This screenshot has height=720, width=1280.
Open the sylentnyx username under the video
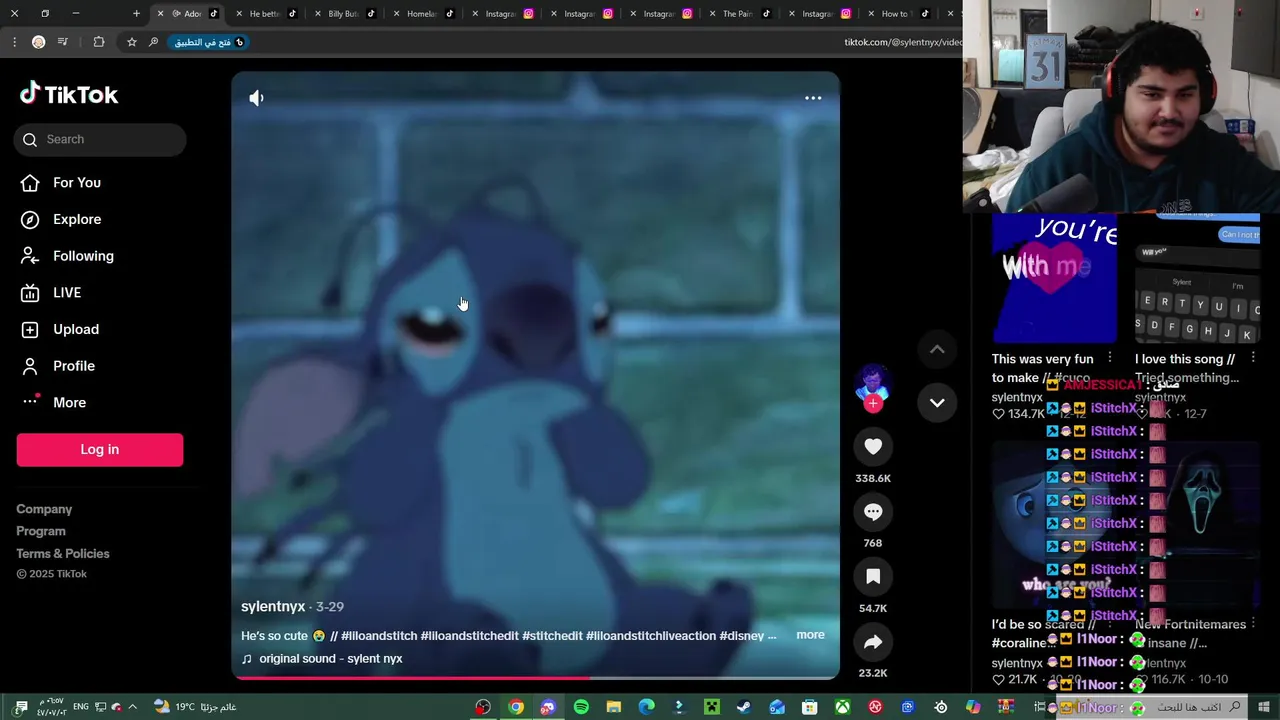click(x=273, y=607)
